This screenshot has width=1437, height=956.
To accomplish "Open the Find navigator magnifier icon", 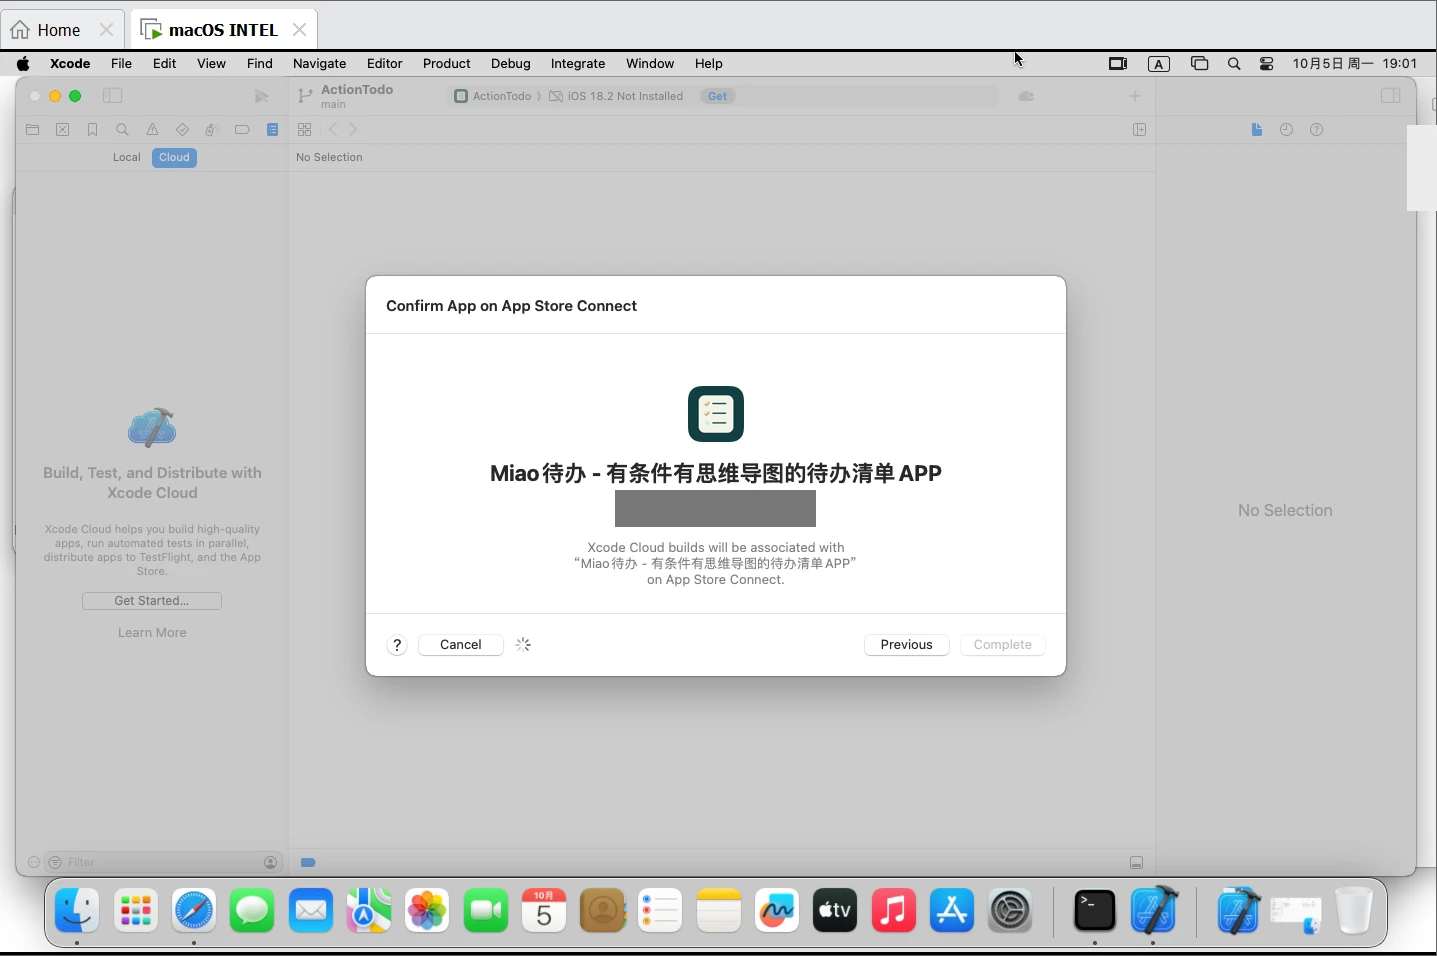I will (123, 130).
